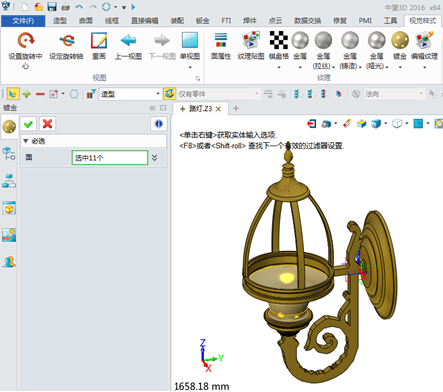Open the File menu

(x=23, y=21)
